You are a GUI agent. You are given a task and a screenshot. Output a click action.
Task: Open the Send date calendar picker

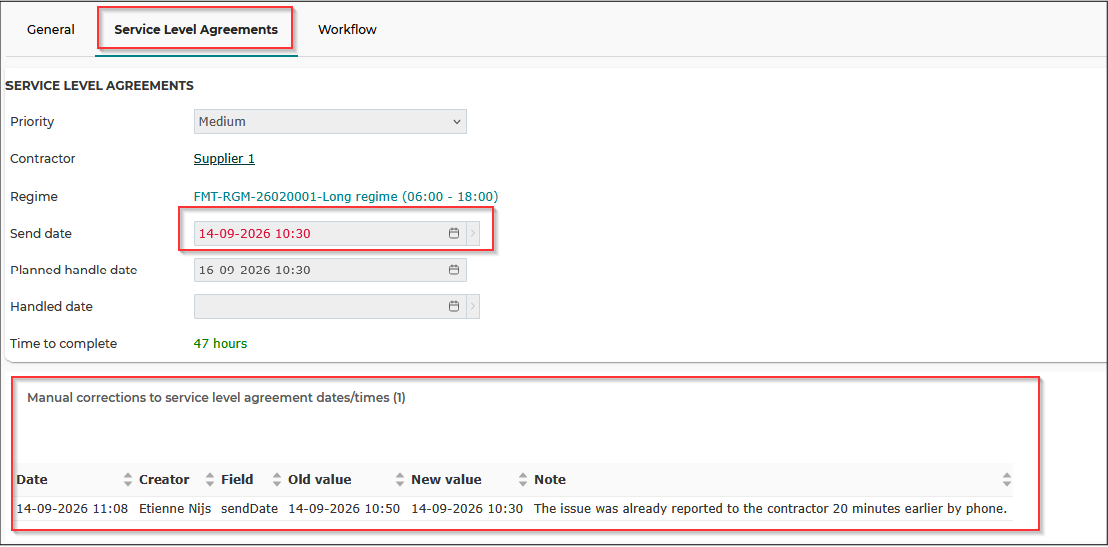454,233
